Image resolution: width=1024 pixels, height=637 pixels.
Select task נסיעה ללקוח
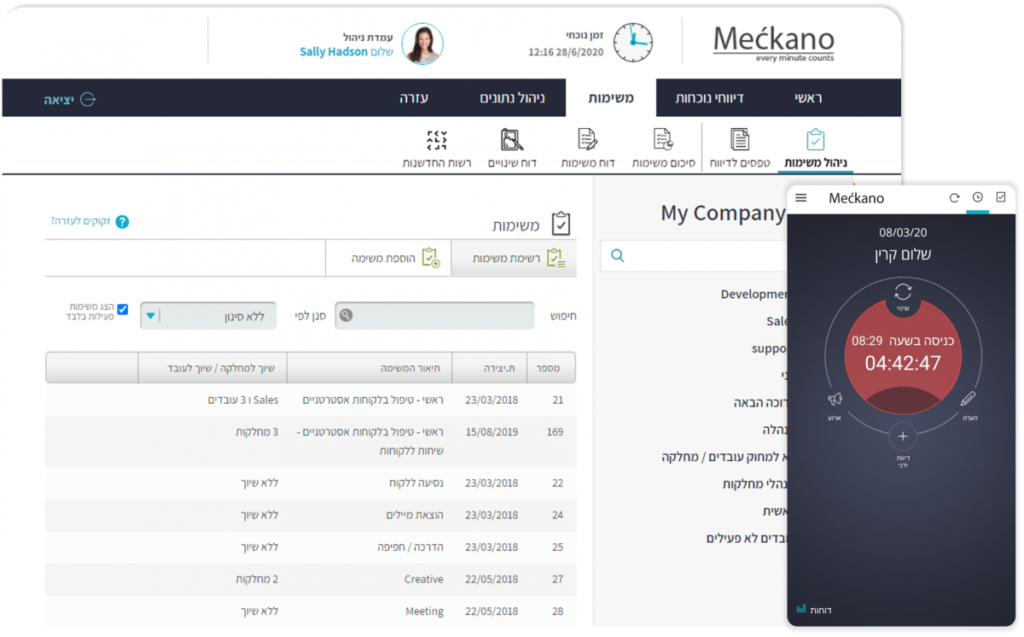click(x=311, y=483)
